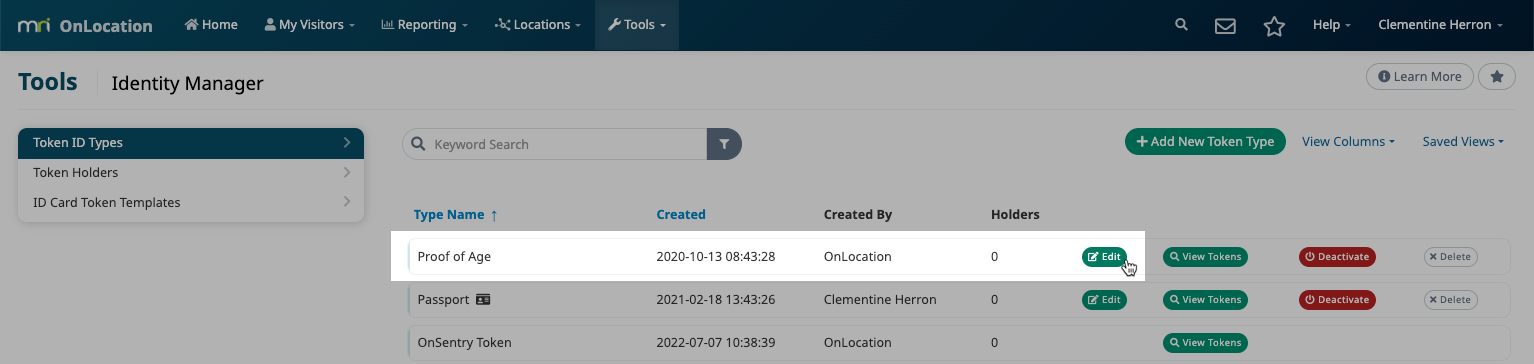
Task: Edit the Proof of Age token type
Action: click(1104, 256)
